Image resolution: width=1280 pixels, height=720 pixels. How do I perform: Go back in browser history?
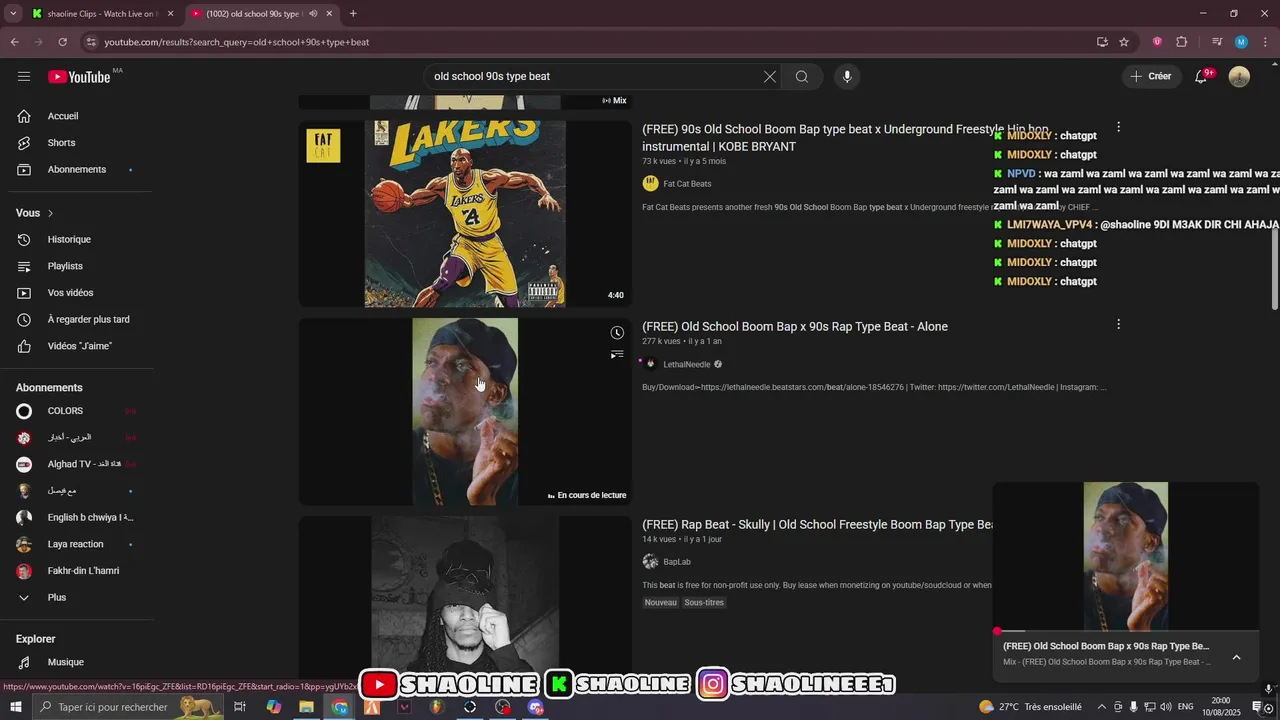(x=14, y=42)
